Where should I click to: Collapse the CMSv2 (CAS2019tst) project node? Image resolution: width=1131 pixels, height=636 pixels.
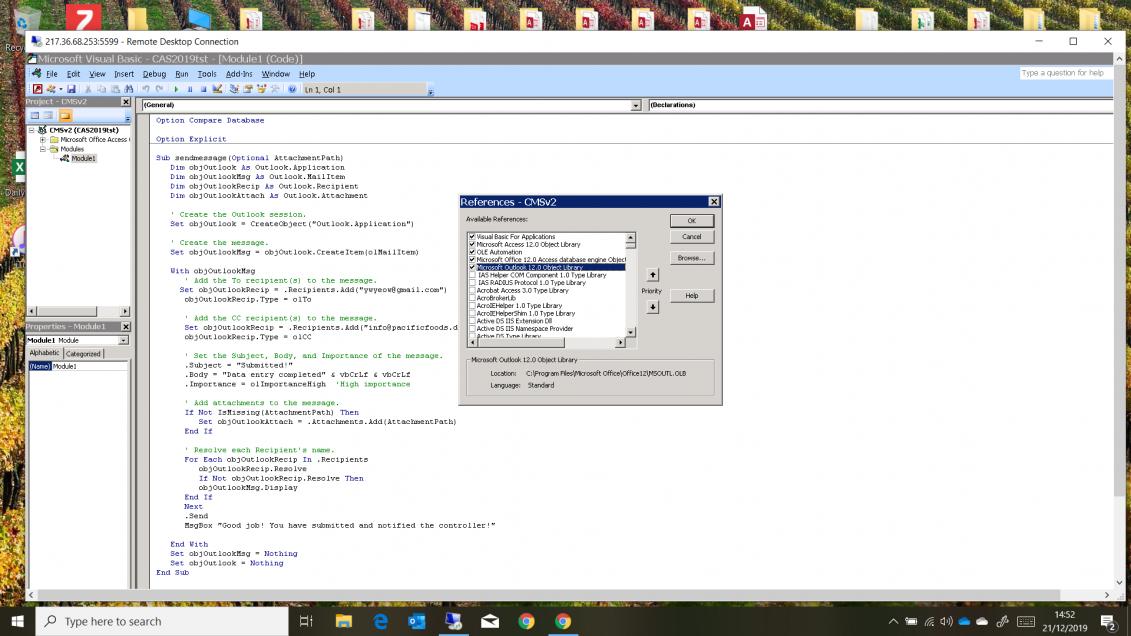[32, 131]
